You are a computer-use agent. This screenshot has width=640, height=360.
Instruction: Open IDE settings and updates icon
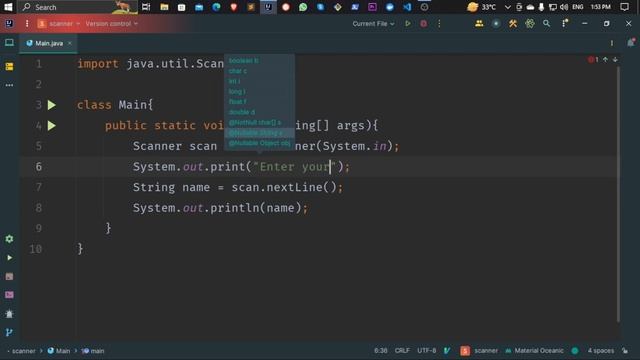(565, 24)
